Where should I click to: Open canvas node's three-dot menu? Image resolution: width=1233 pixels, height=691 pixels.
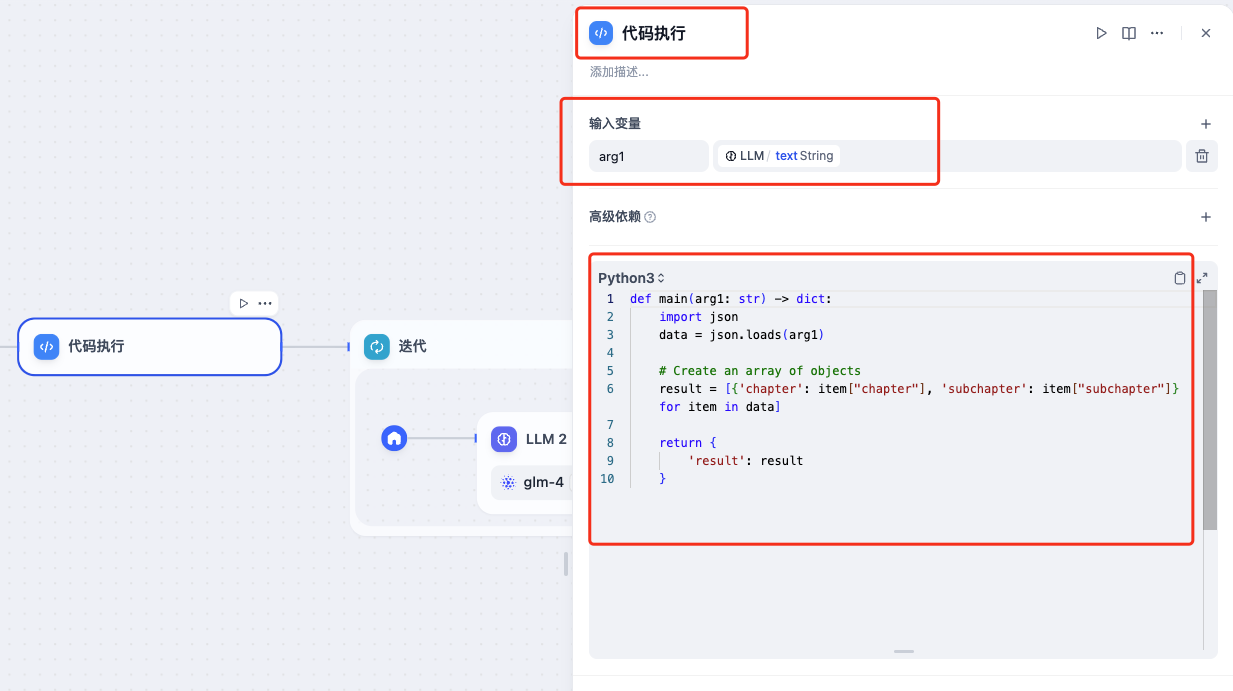265,303
